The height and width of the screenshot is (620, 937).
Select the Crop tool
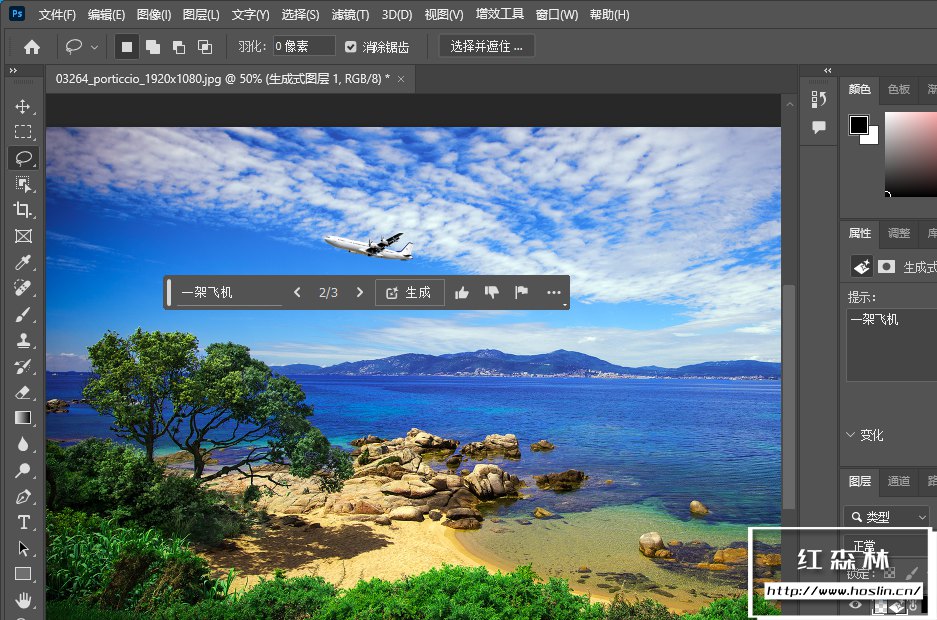point(23,210)
